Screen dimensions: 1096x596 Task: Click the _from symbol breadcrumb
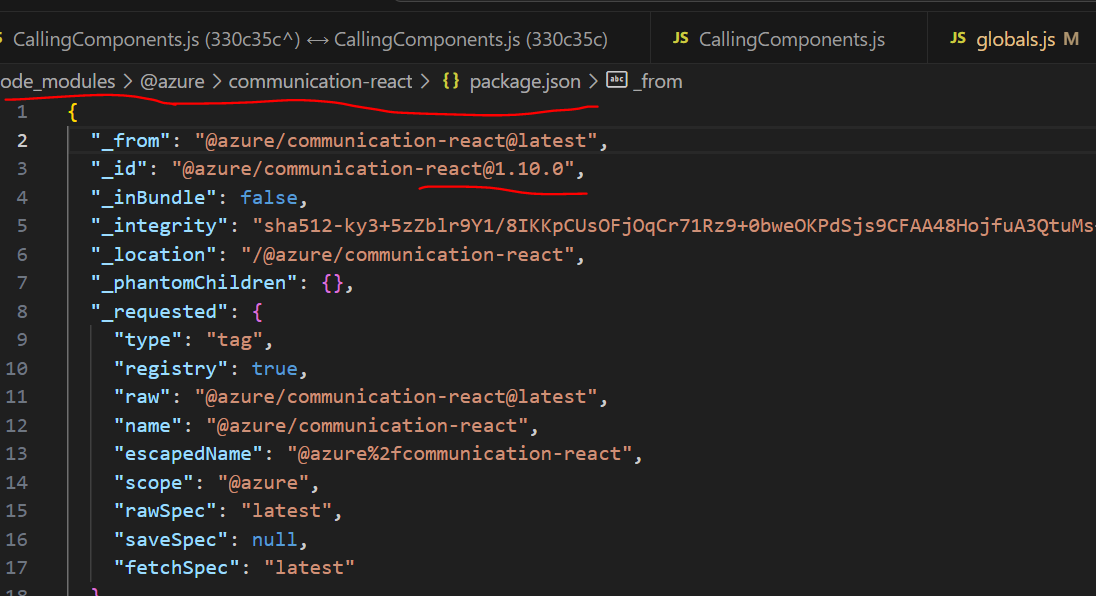tap(657, 82)
